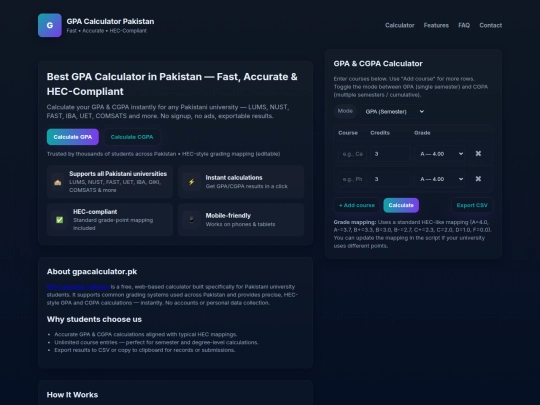540x405 pixels.
Task: Follow the GPA Calculator Pakistan hyperlink in About
Action: coord(78,287)
